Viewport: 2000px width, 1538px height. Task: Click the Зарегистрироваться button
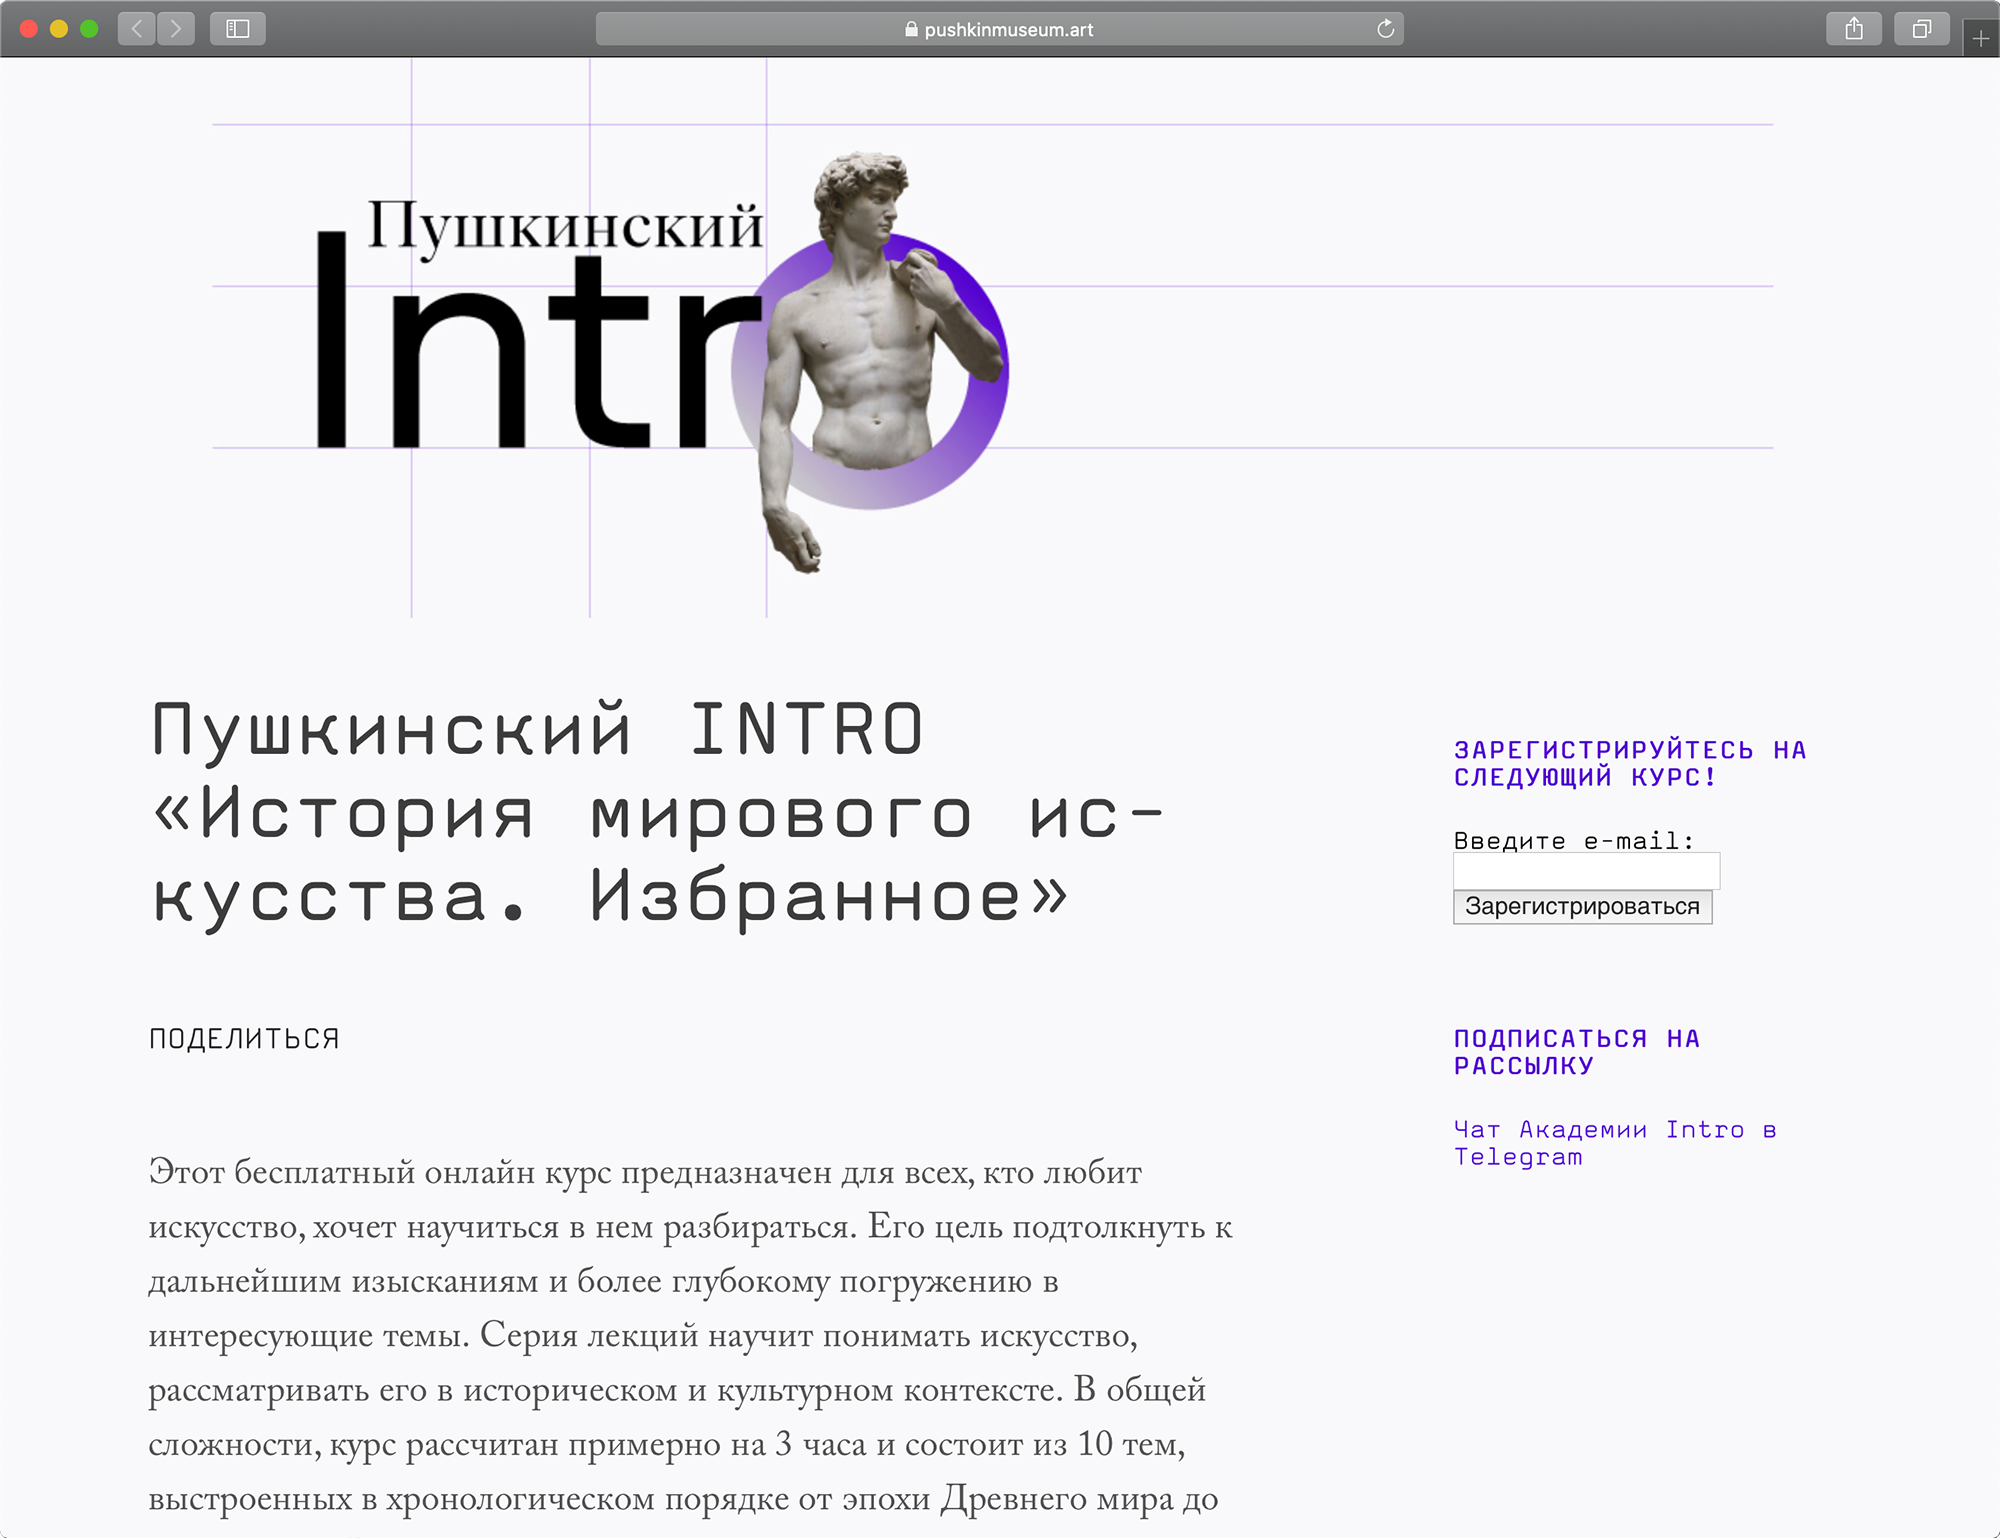click(x=1582, y=907)
